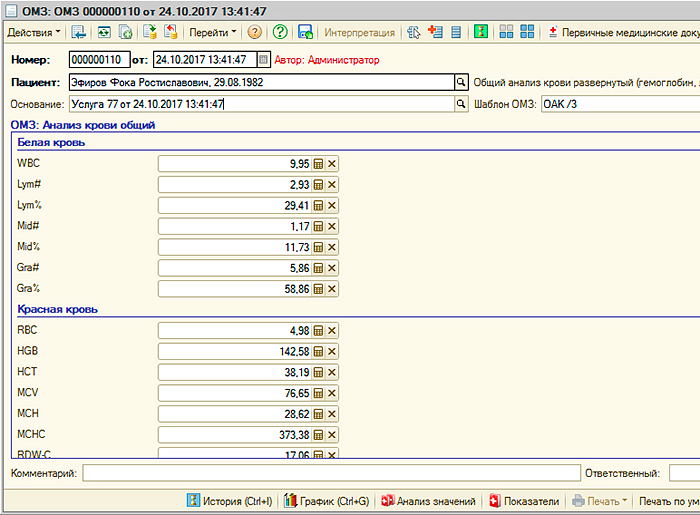
Task: Open the Действия dropdown menu
Action: (33, 32)
